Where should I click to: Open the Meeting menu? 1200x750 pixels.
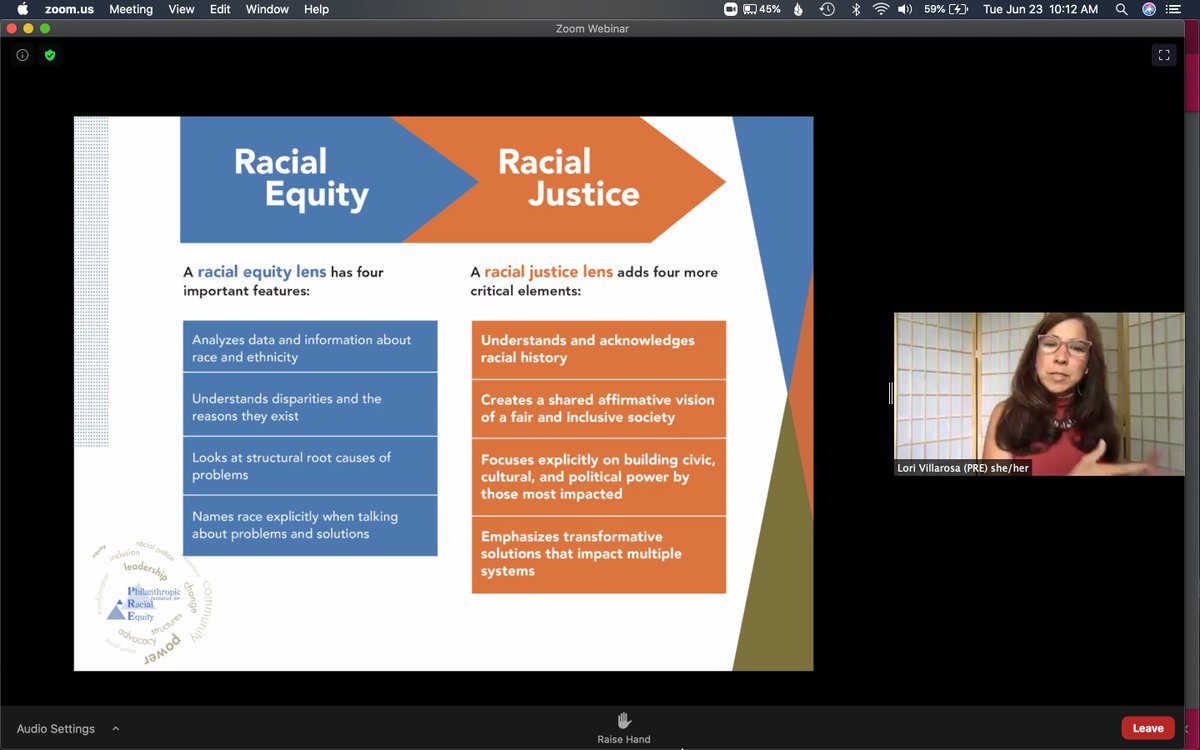click(x=131, y=9)
